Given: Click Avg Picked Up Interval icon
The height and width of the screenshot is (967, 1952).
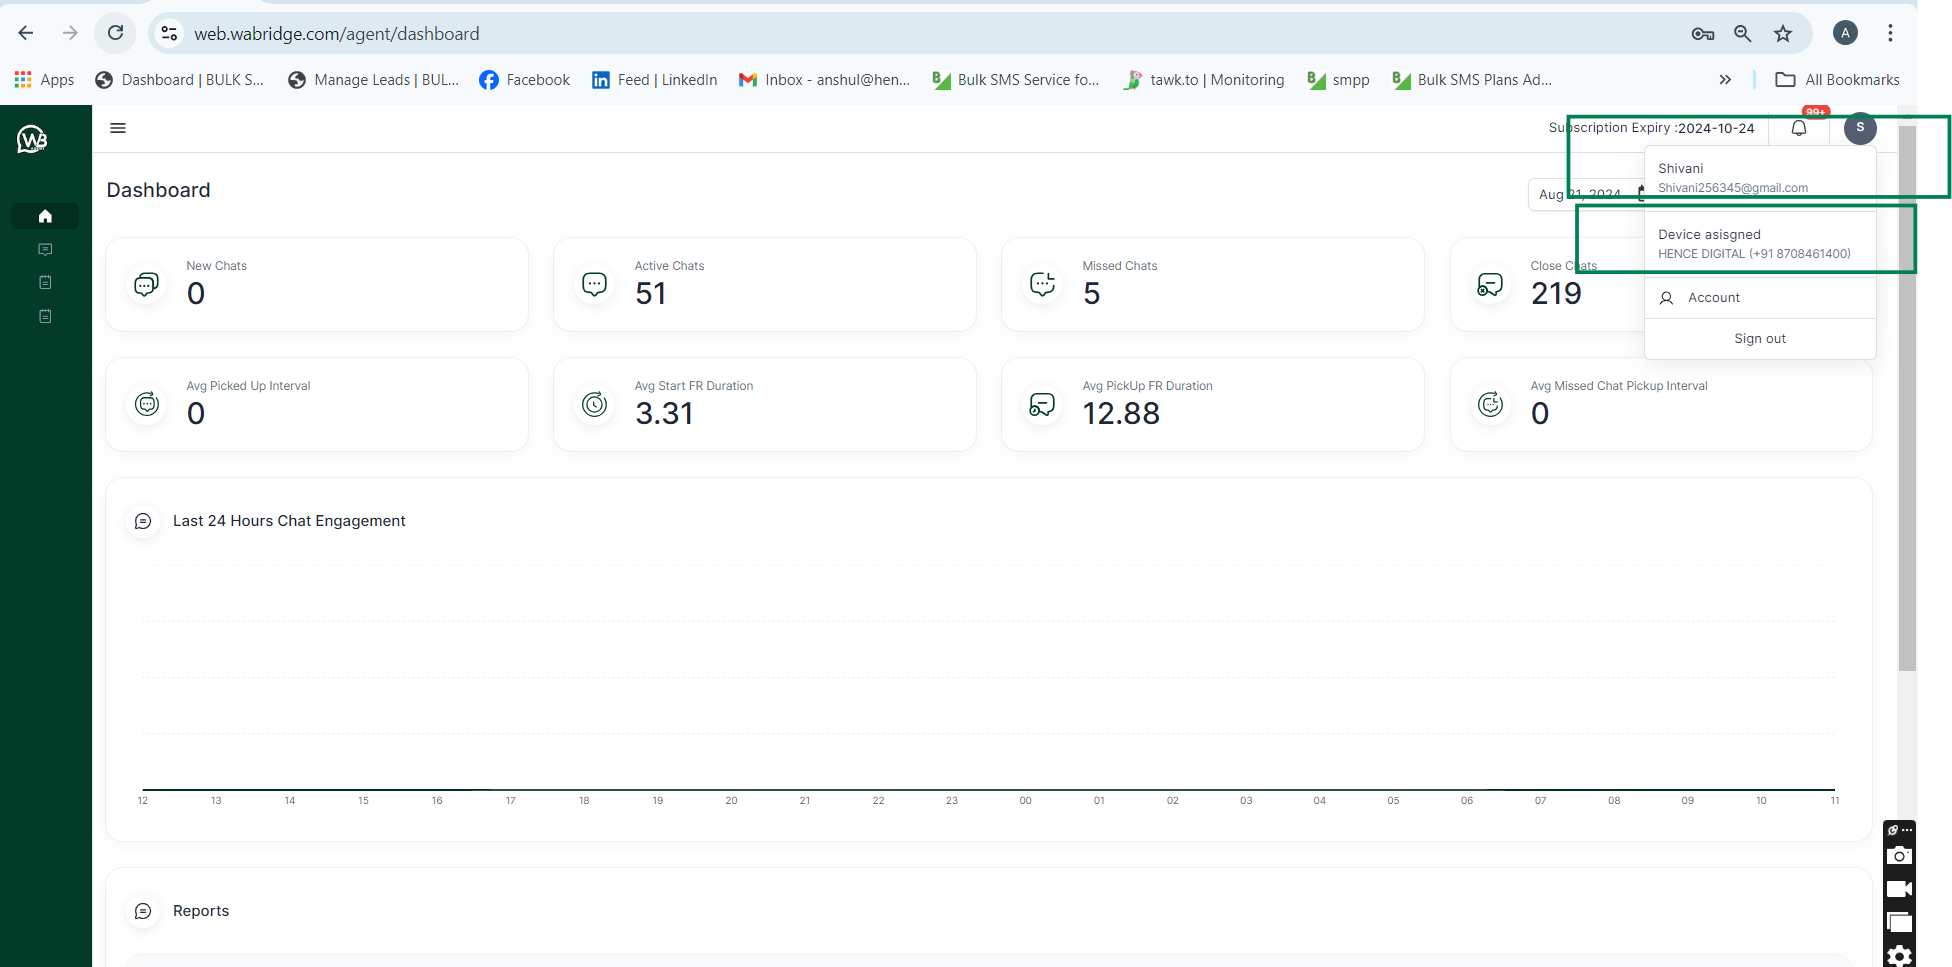Looking at the screenshot, I should [x=147, y=404].
